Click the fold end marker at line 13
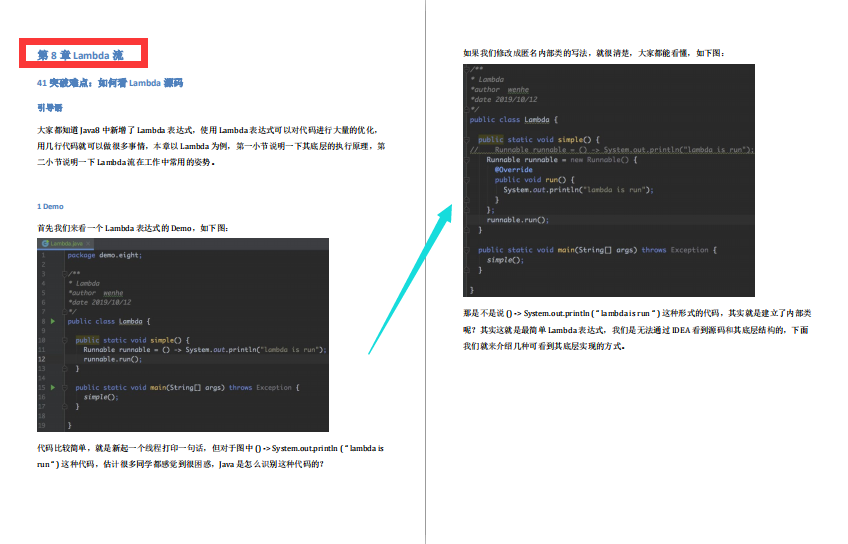Viewport: 848px width, 544px height. click(x=64, y=368)
